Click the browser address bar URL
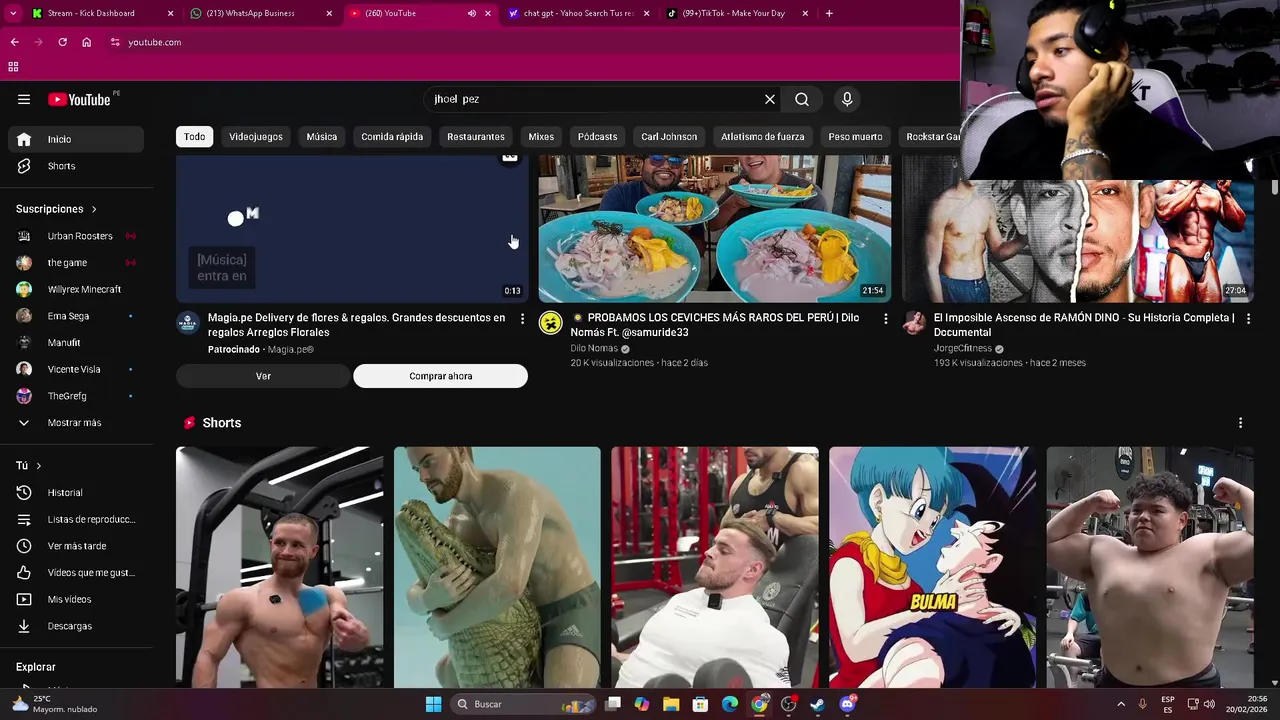This screenshot has height=720, width=1280. (x=155, y=42)
